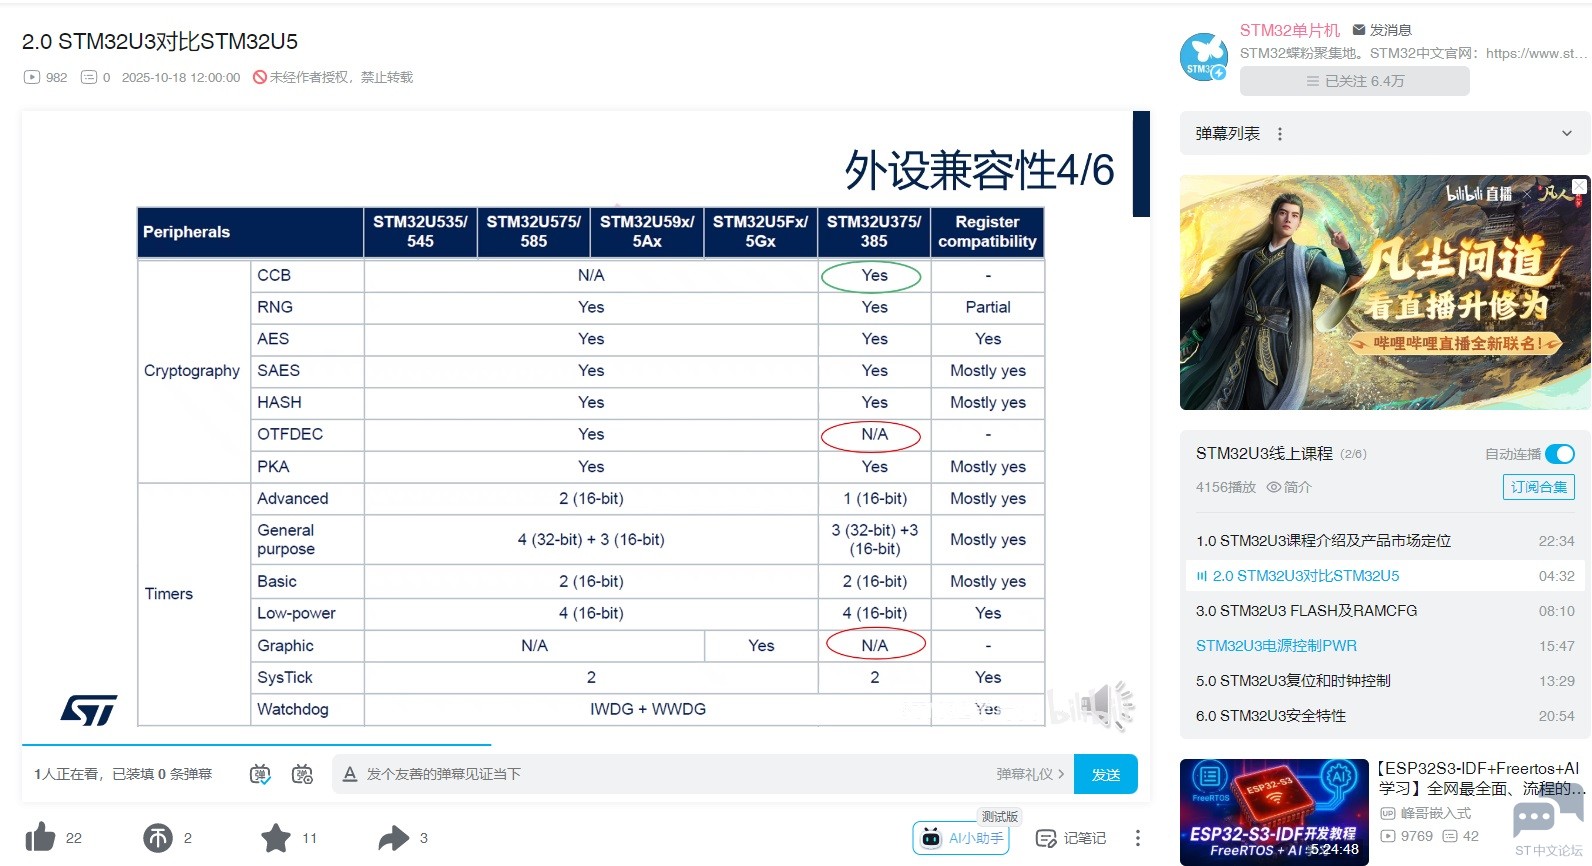Open the 记笔记 notes tool
Image resolution: width=1592 pixels, height=866 pixels.
tap(1071, 838)
